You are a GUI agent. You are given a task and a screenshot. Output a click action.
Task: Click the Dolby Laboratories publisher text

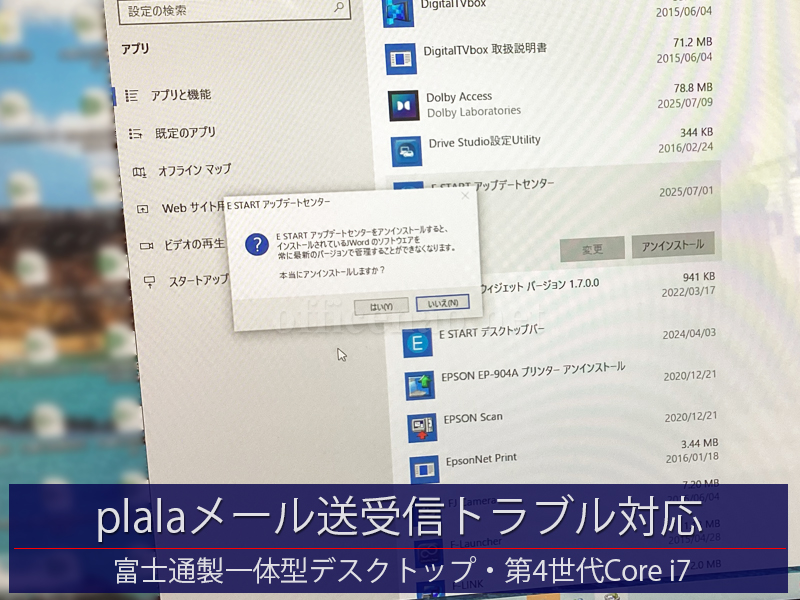coord(473,112)
